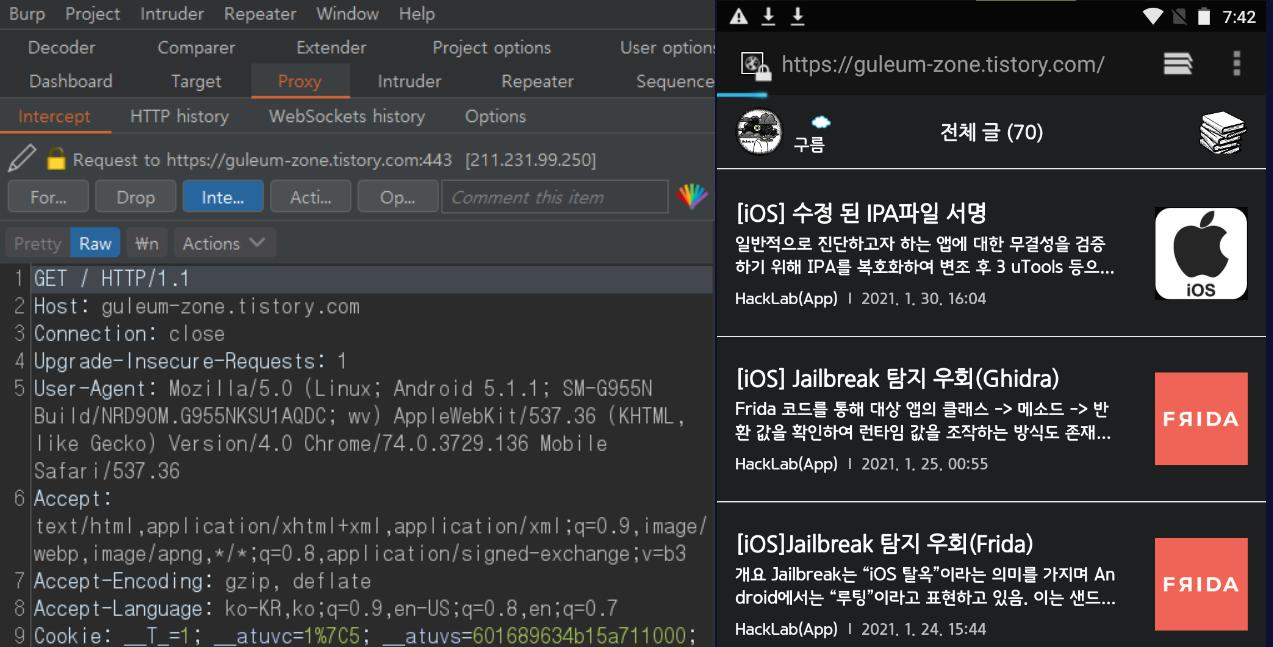Switch to the Repeater tool tab
Screen dimensions: 1273x647
pyautogui.click(x=537, y=81)
